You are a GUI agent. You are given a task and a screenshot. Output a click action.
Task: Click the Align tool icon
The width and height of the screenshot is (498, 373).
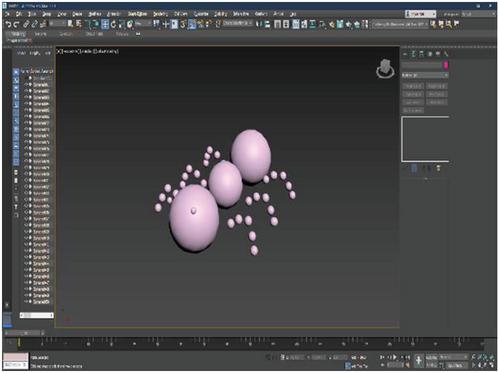tap(267, 24)
